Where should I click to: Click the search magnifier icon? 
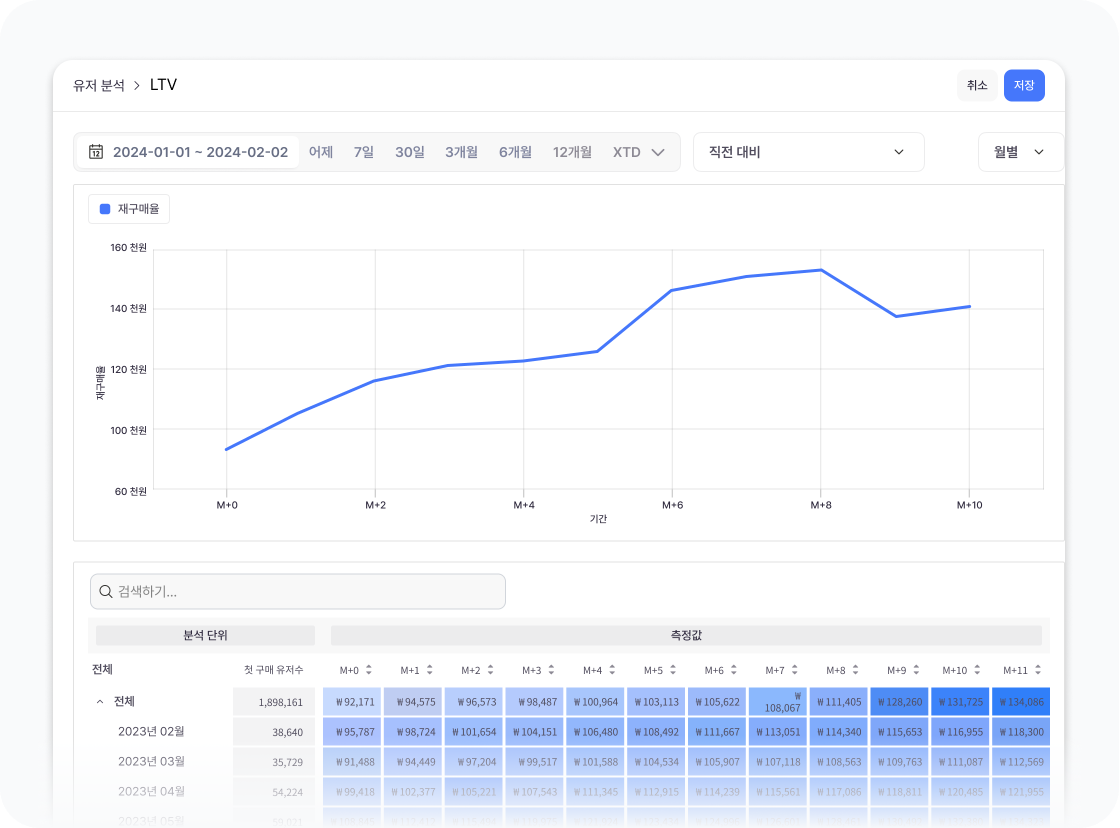105,592
